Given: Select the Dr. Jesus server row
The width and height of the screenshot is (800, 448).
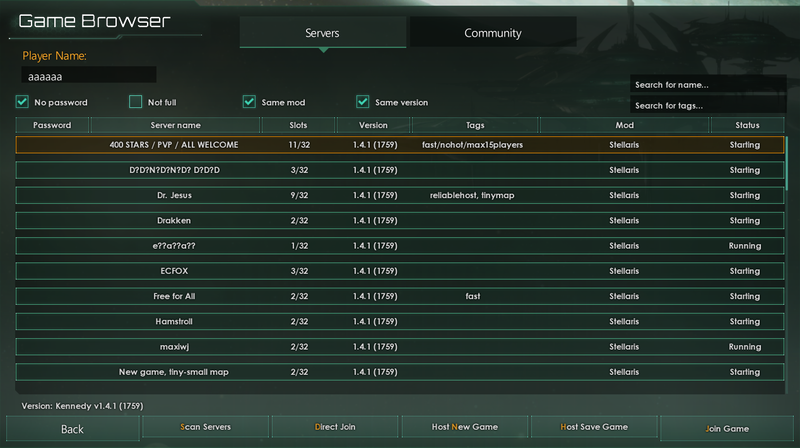Looking at the screenshot, I should [400, 195].
